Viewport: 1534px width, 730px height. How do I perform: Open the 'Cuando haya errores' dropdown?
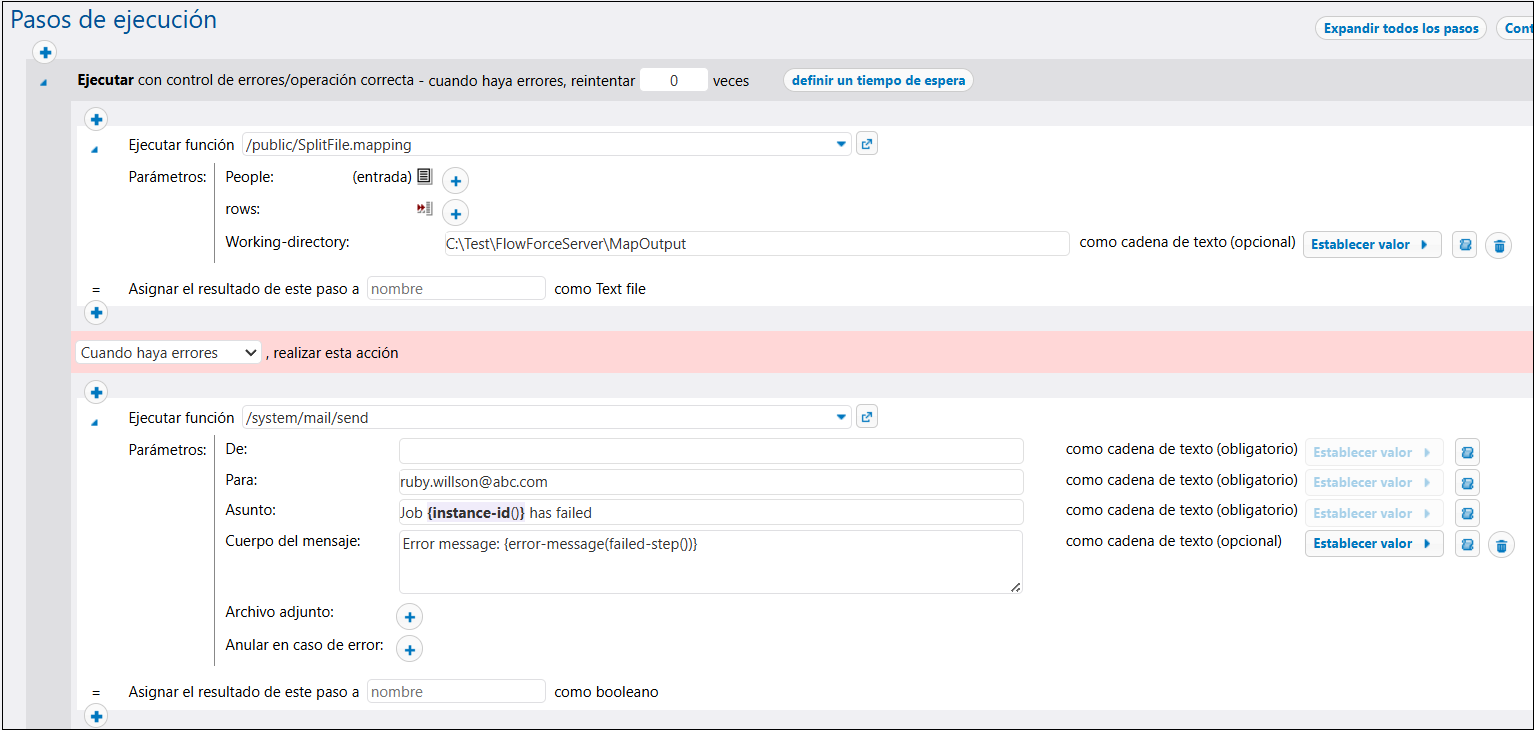point(168,352)
